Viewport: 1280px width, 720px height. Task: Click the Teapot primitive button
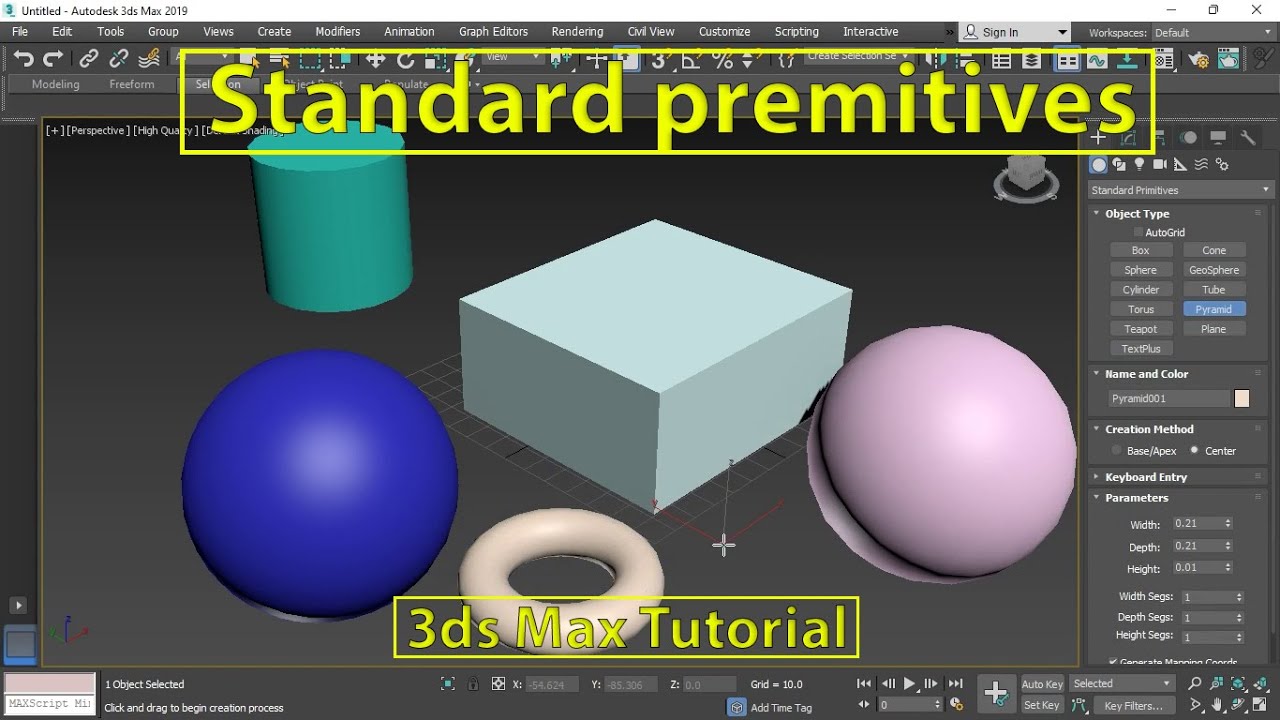1140,329
